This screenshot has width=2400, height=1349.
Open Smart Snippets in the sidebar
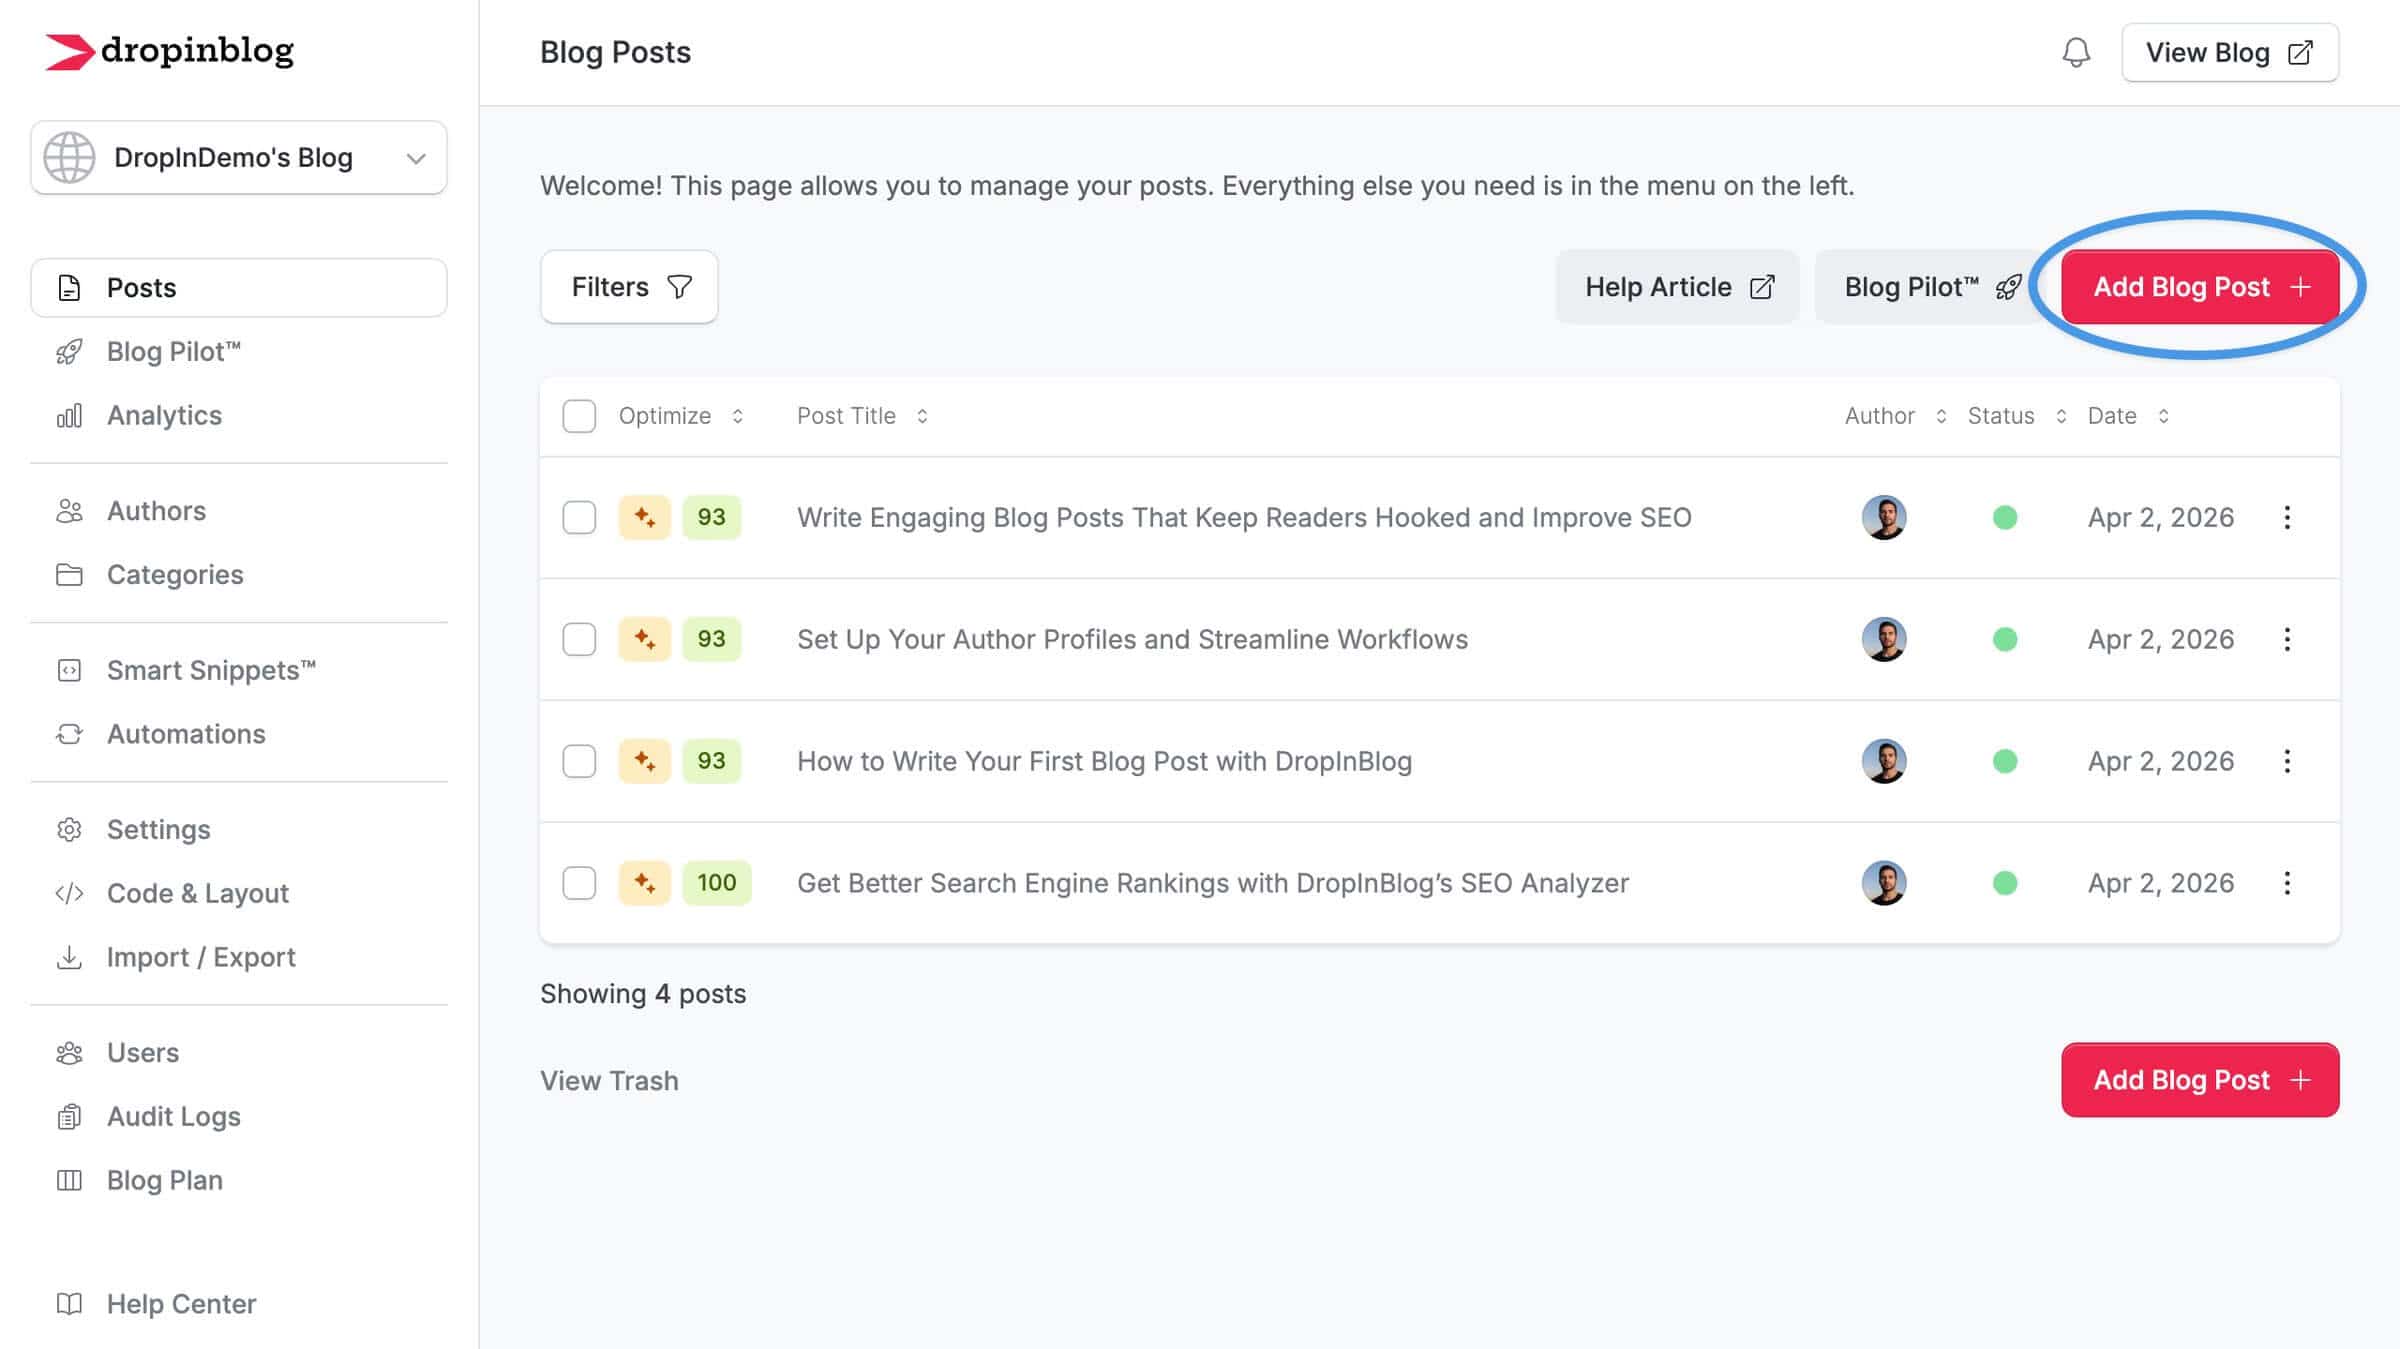coord(211,671)
